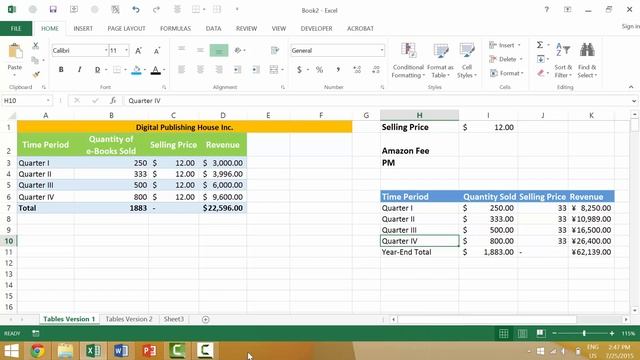Switch to the PAGE LAYOUT ribbon tab

pyautogui.click(x=126, y=29)
